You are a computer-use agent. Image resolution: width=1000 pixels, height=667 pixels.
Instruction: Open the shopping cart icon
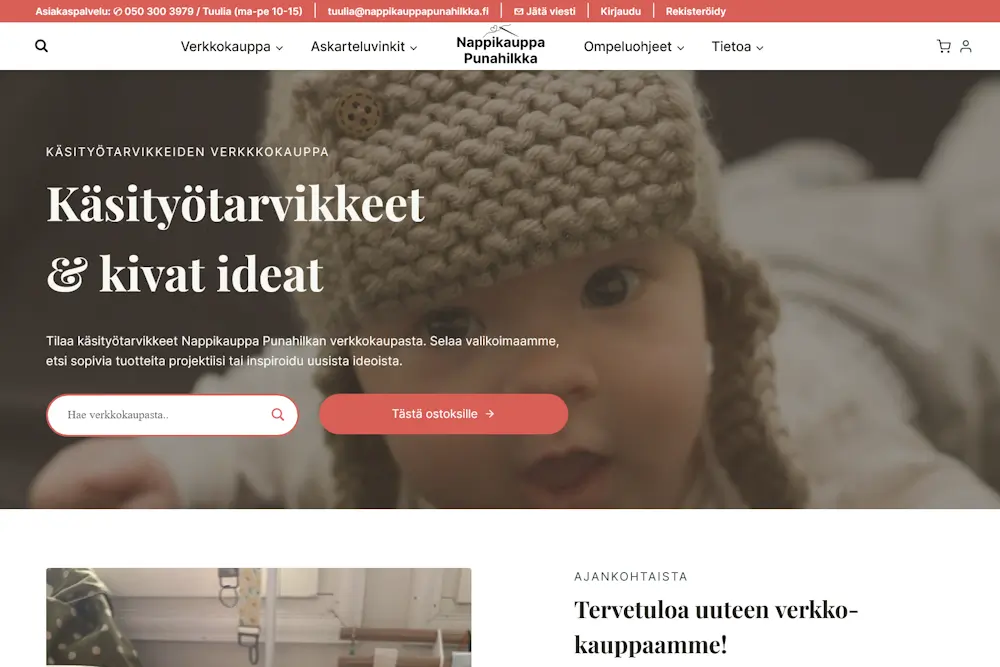(x=944, y=46)
